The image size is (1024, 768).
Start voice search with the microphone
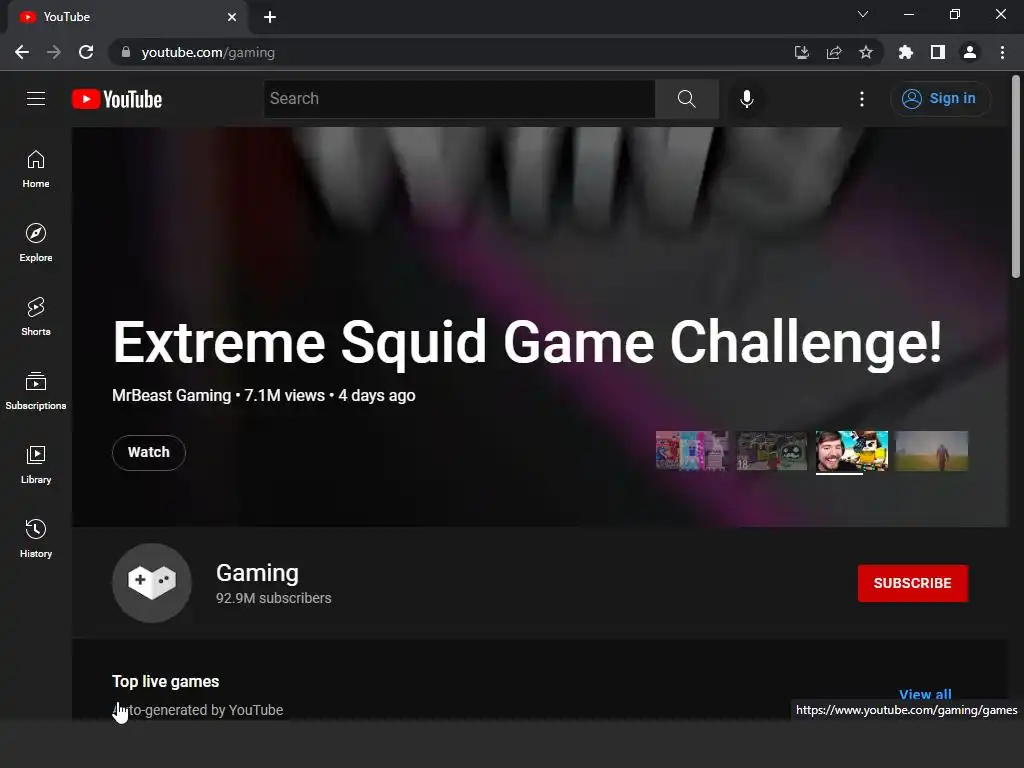(x=746, y=99)
